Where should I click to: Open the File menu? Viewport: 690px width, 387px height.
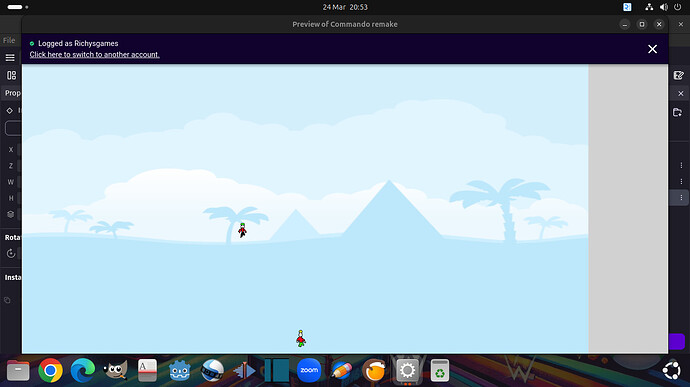tap(9, 41)
